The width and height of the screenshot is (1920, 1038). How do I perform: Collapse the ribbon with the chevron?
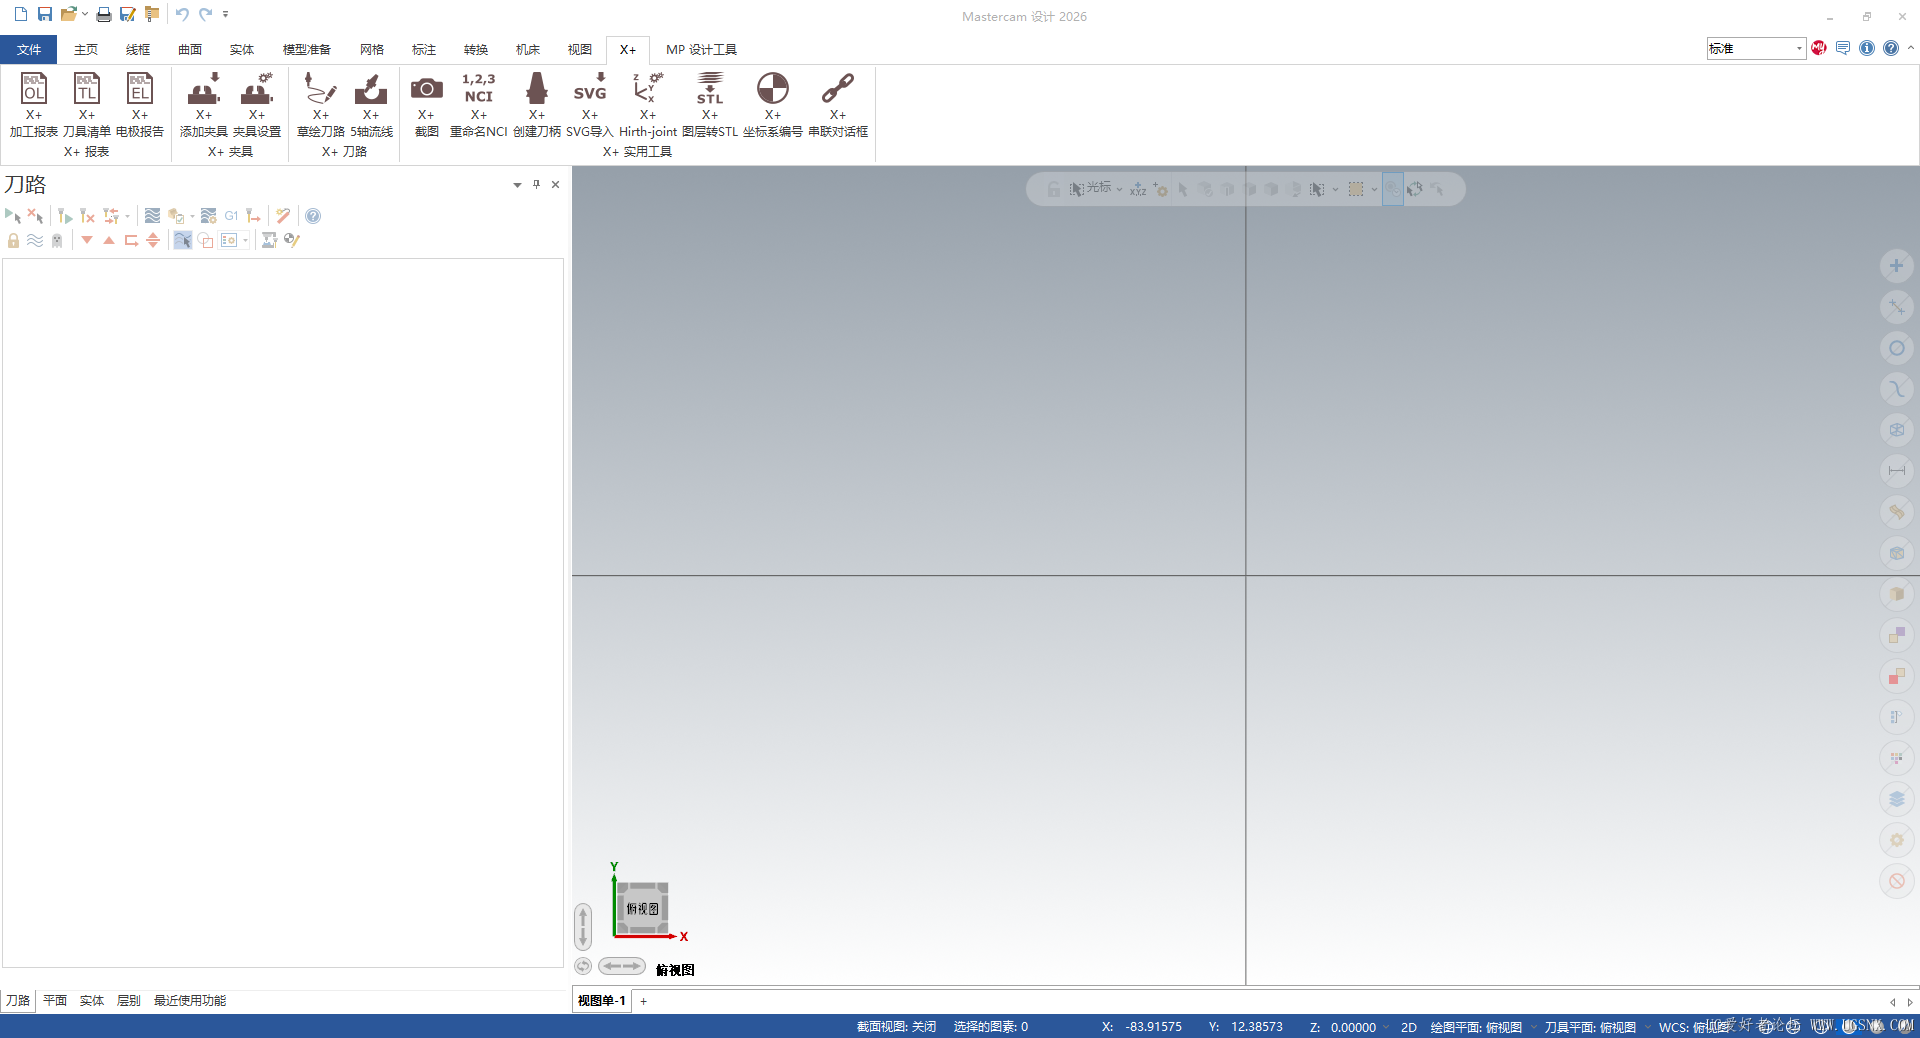(x=1910, y=47)
